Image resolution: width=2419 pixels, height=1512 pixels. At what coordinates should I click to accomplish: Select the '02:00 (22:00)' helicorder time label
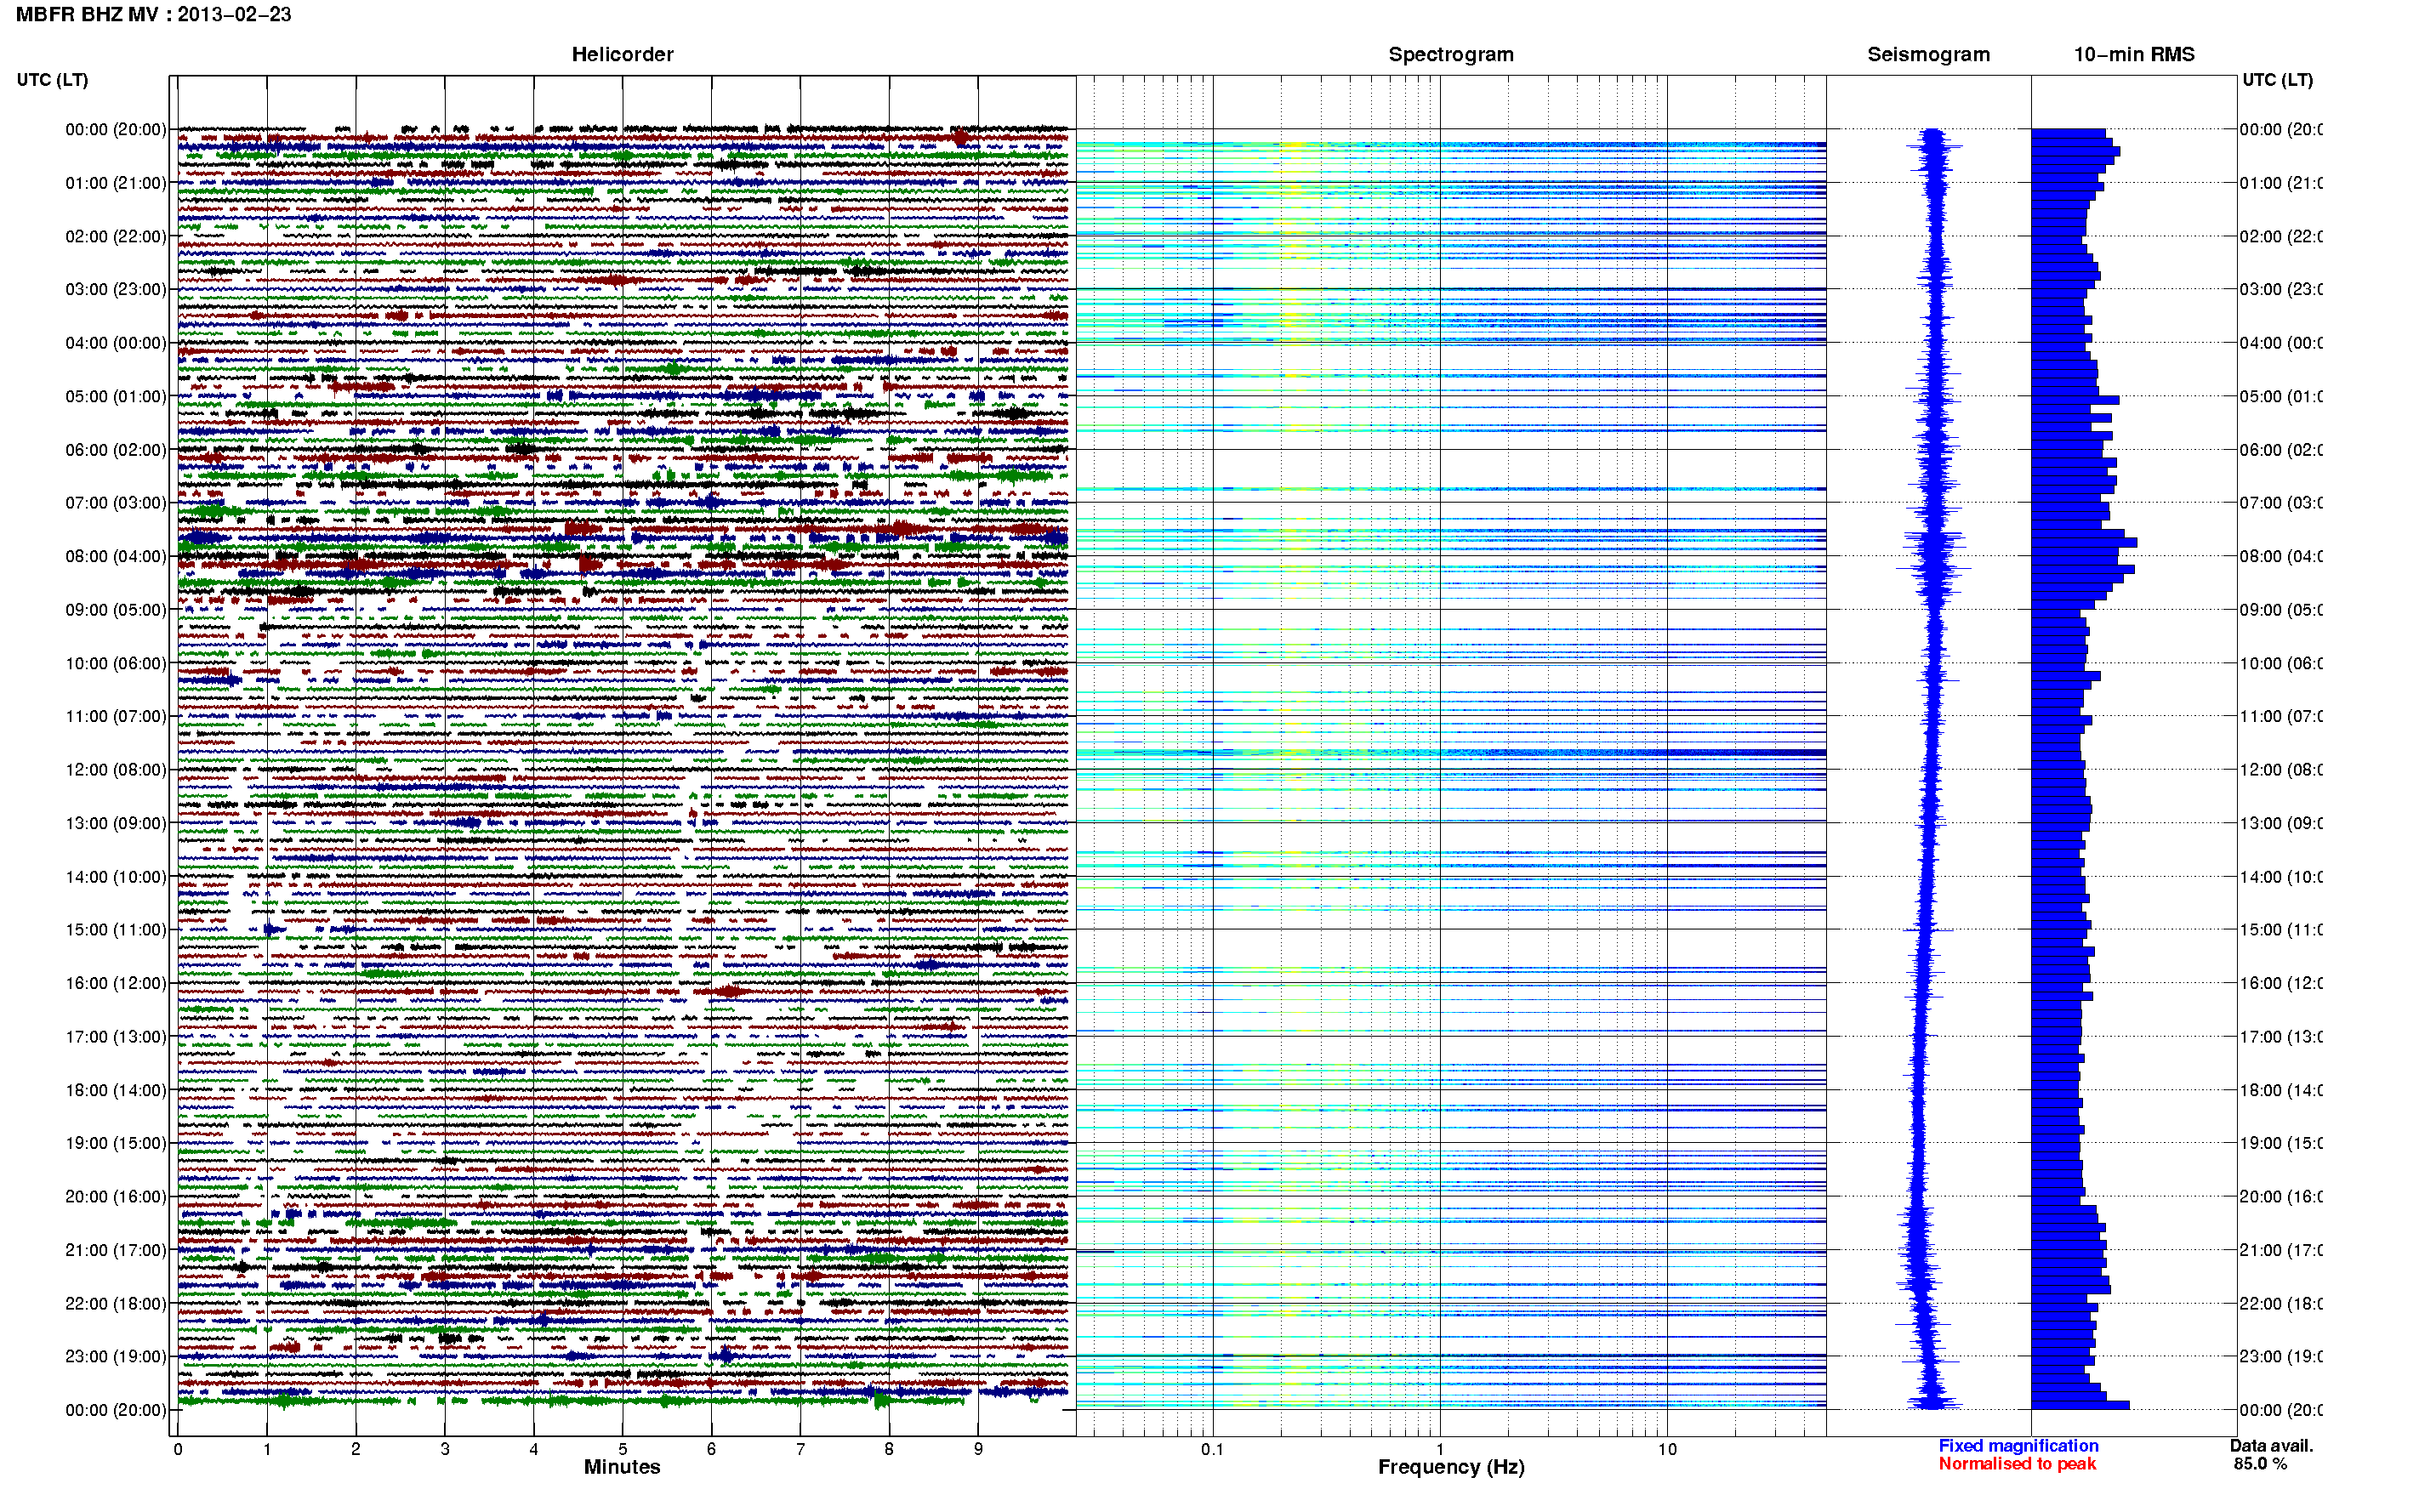coord(116,237)
